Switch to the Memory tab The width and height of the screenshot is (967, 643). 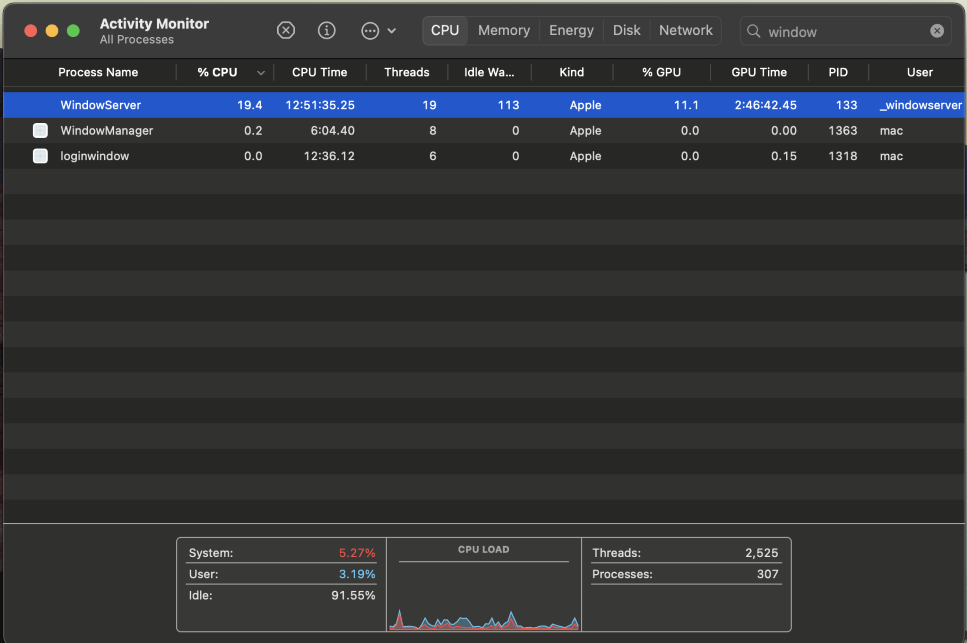click(x=504, y=30)
